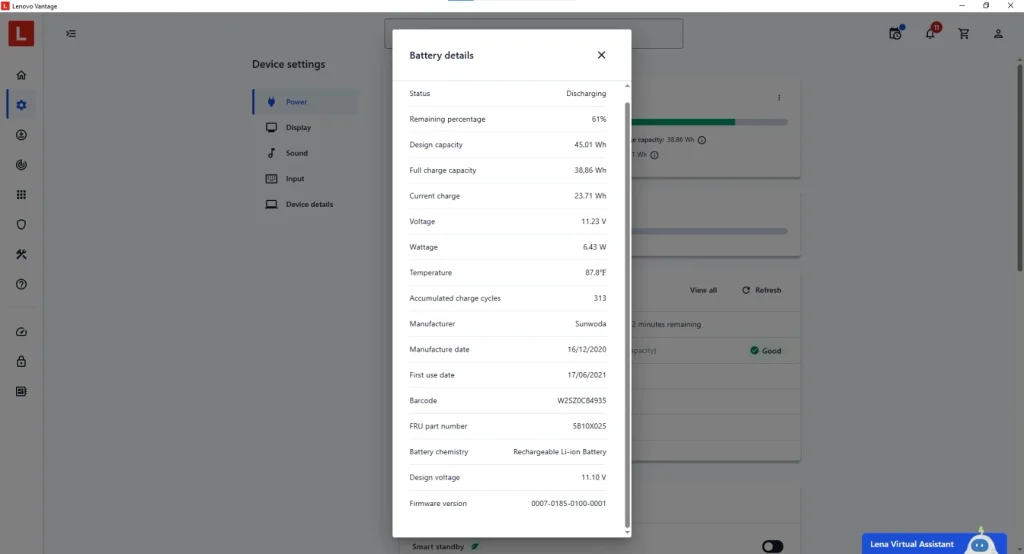The height and width of the screenshot is (554, 1024).
Task: Click the Lenovo L logo
Action: (x=21, y=33)
